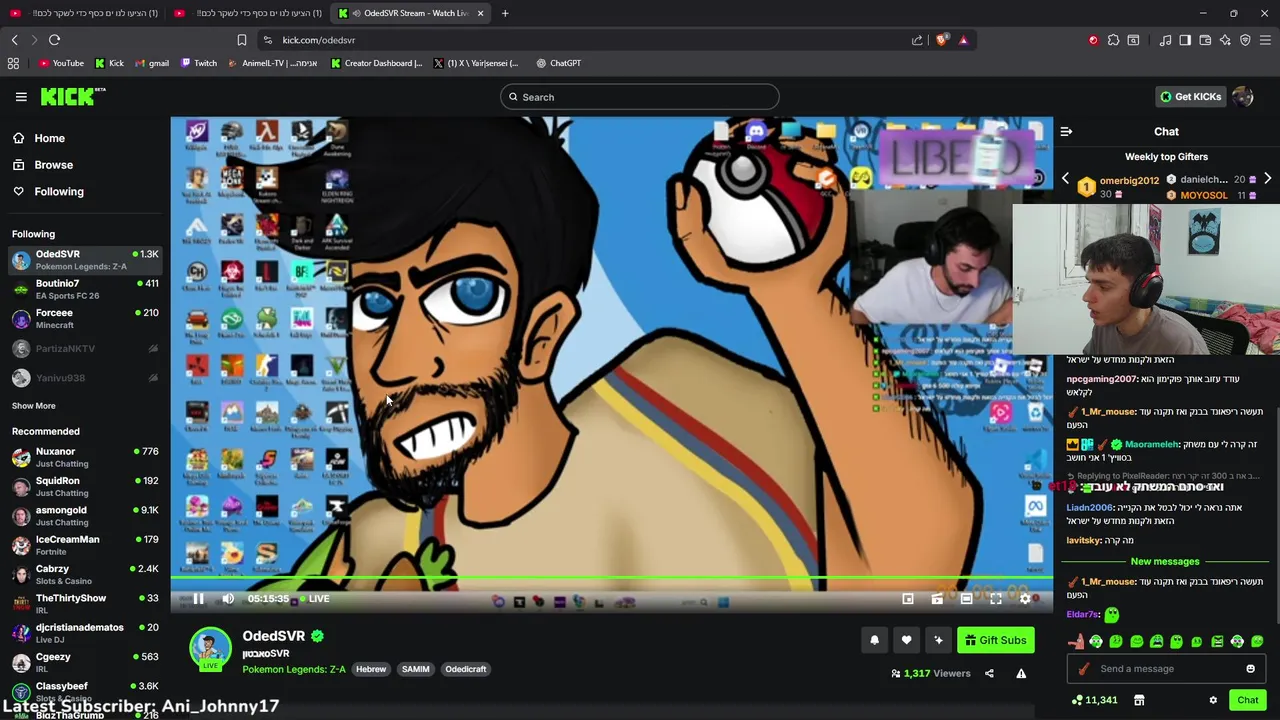This screenshot has width=1280, height=720.
Task: Open browser extensions puzzle icon
Action: (1113, 40)
